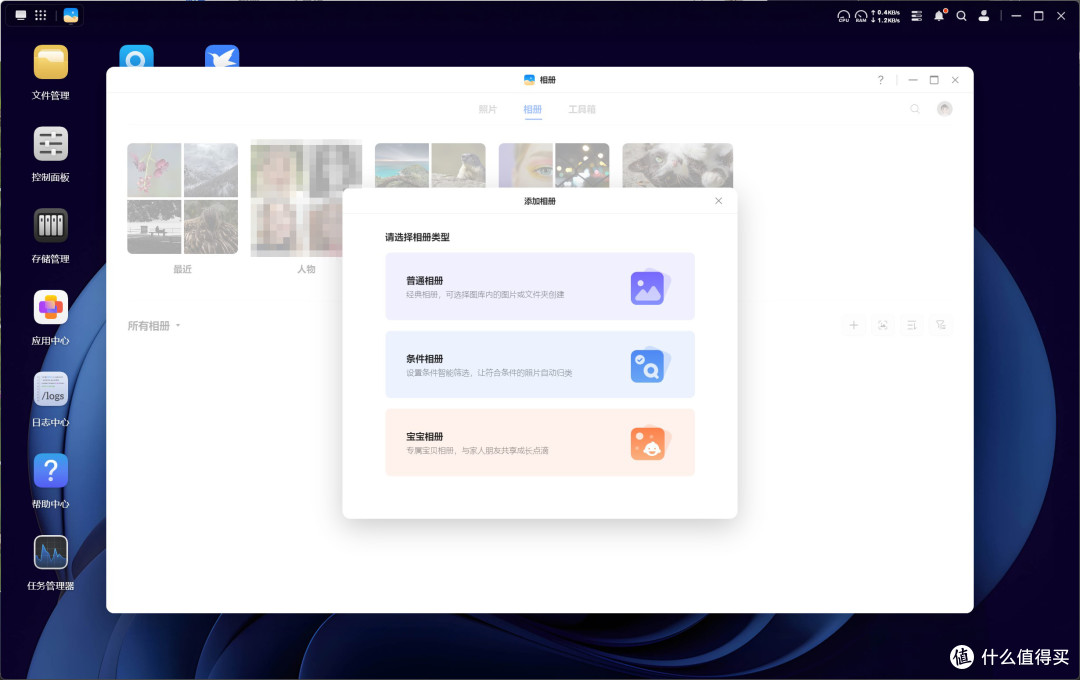Click the album app icon in top taskbar
Image resolution: width=1080 pixels, height=680 pixels.
tap(70, 15)
